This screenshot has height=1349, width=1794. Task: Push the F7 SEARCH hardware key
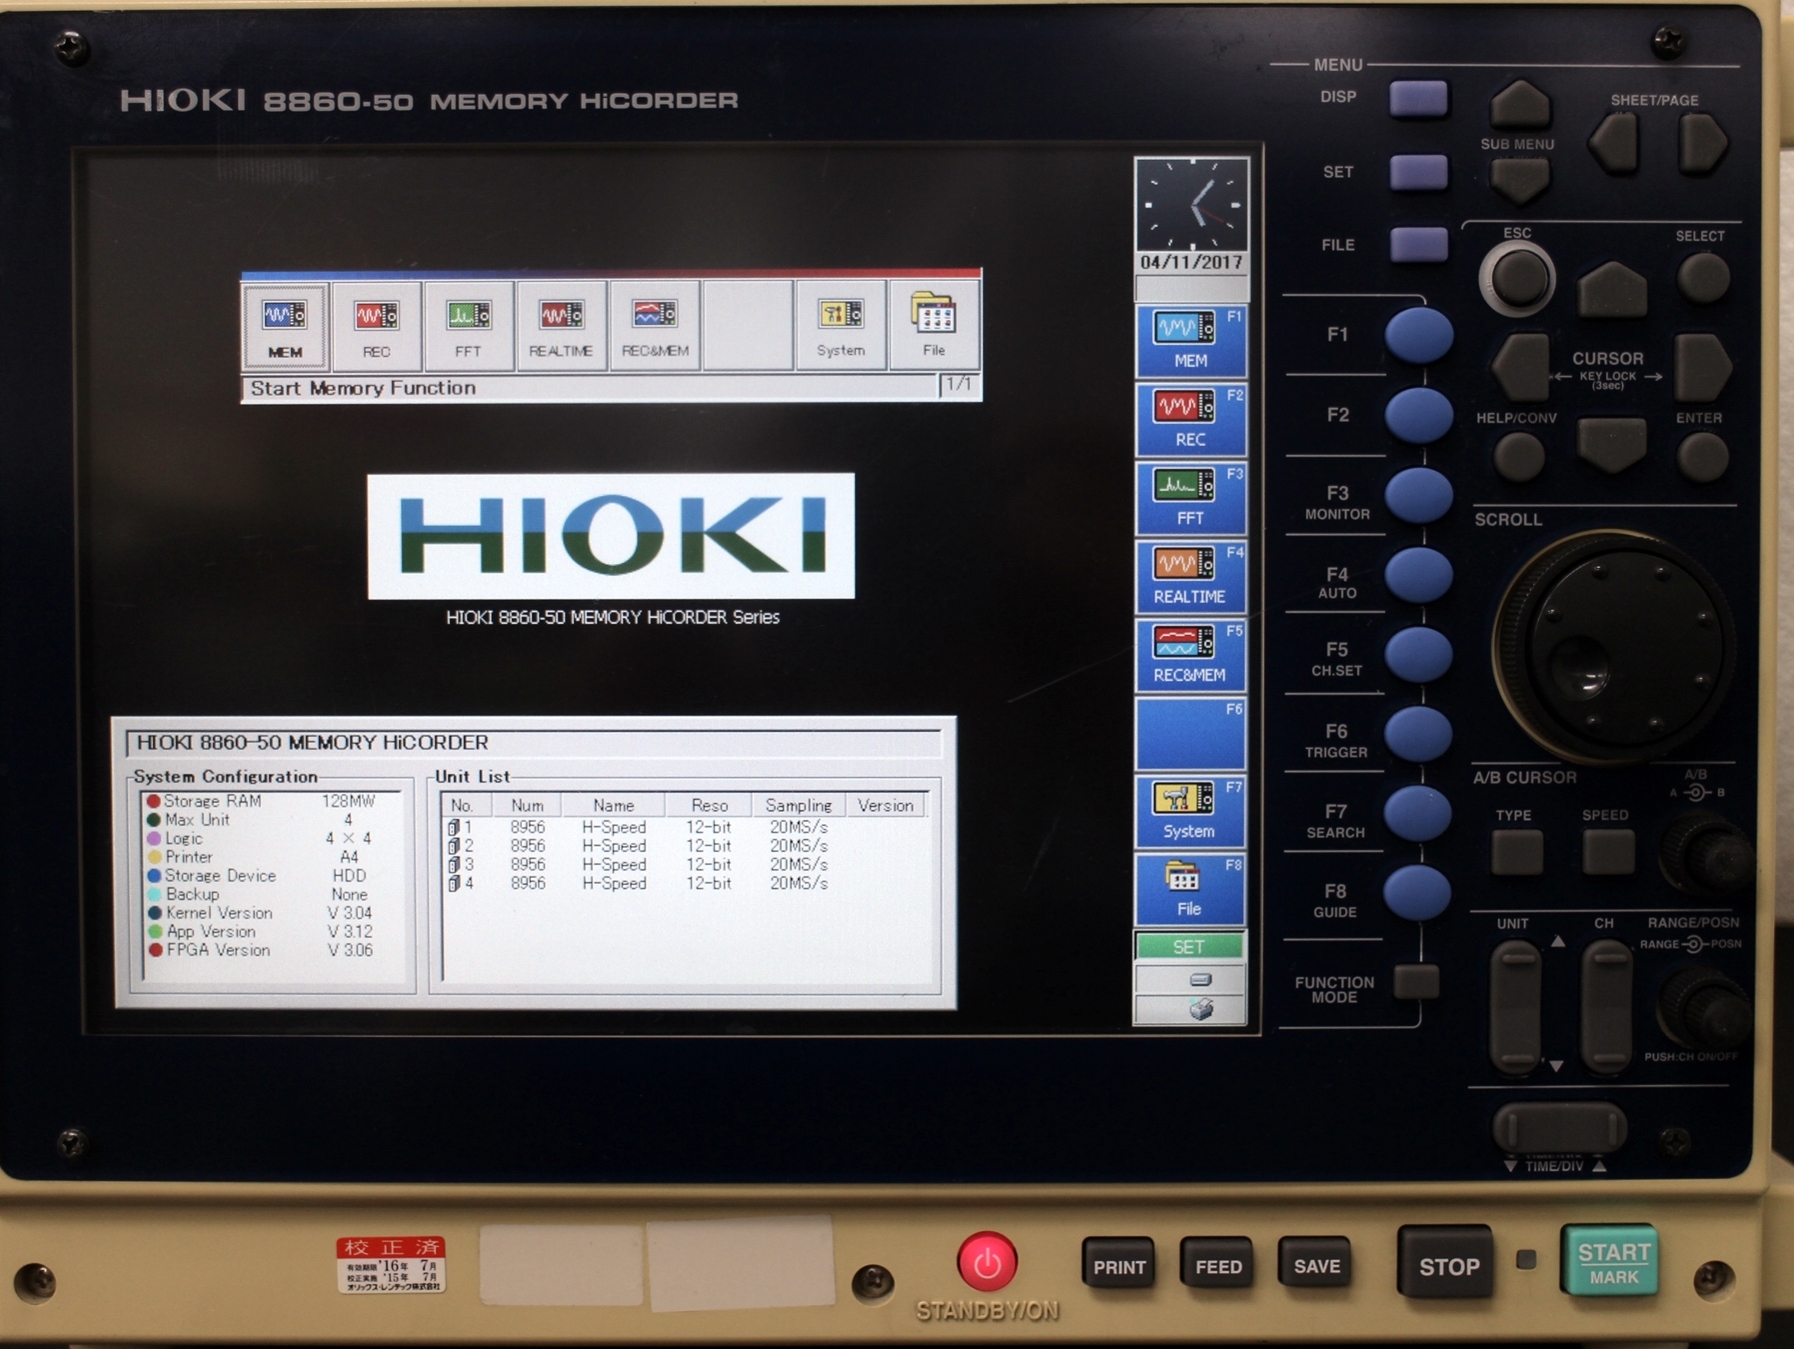pyautogui.click(x=1418, y=812)
